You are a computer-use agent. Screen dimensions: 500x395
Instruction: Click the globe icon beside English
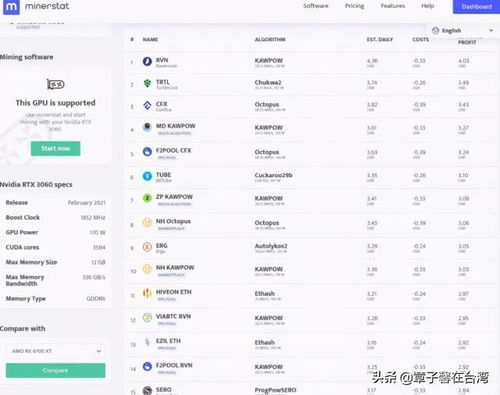435,31
